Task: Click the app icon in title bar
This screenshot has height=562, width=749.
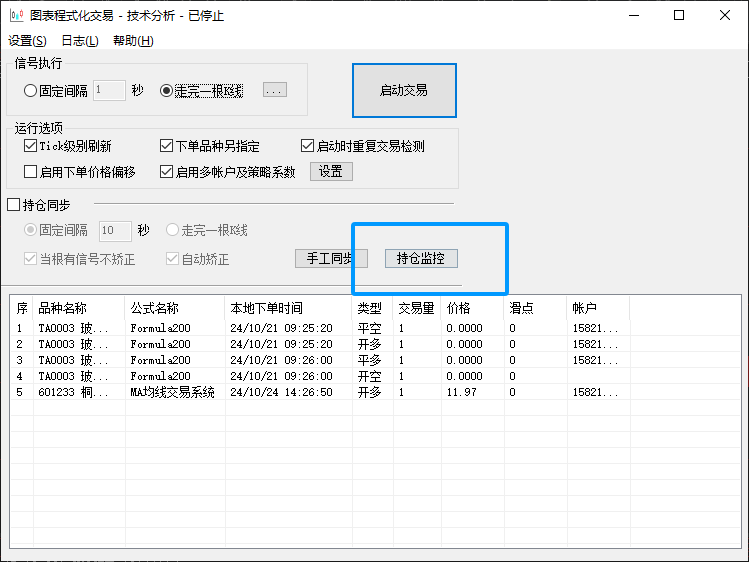Action: [16, 16]
